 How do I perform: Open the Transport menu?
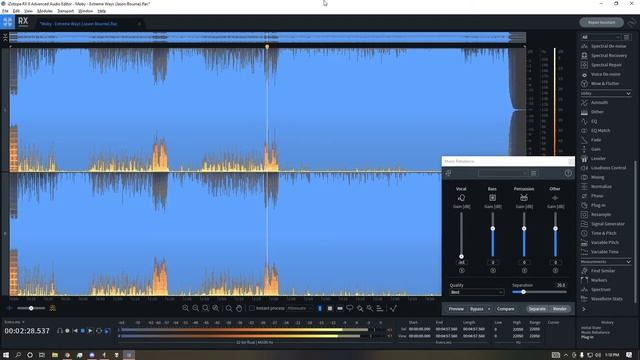[65, 11]
